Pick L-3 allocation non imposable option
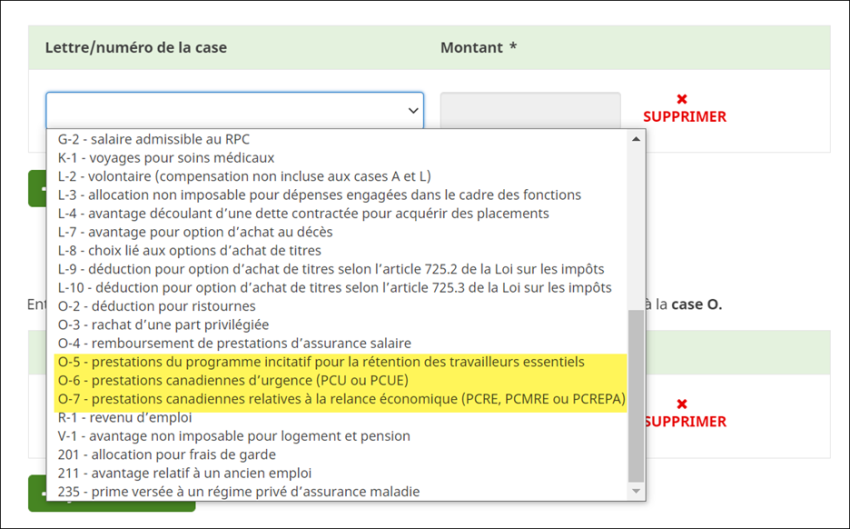Viewport: 850px width, 529px height. click(319, 195)
